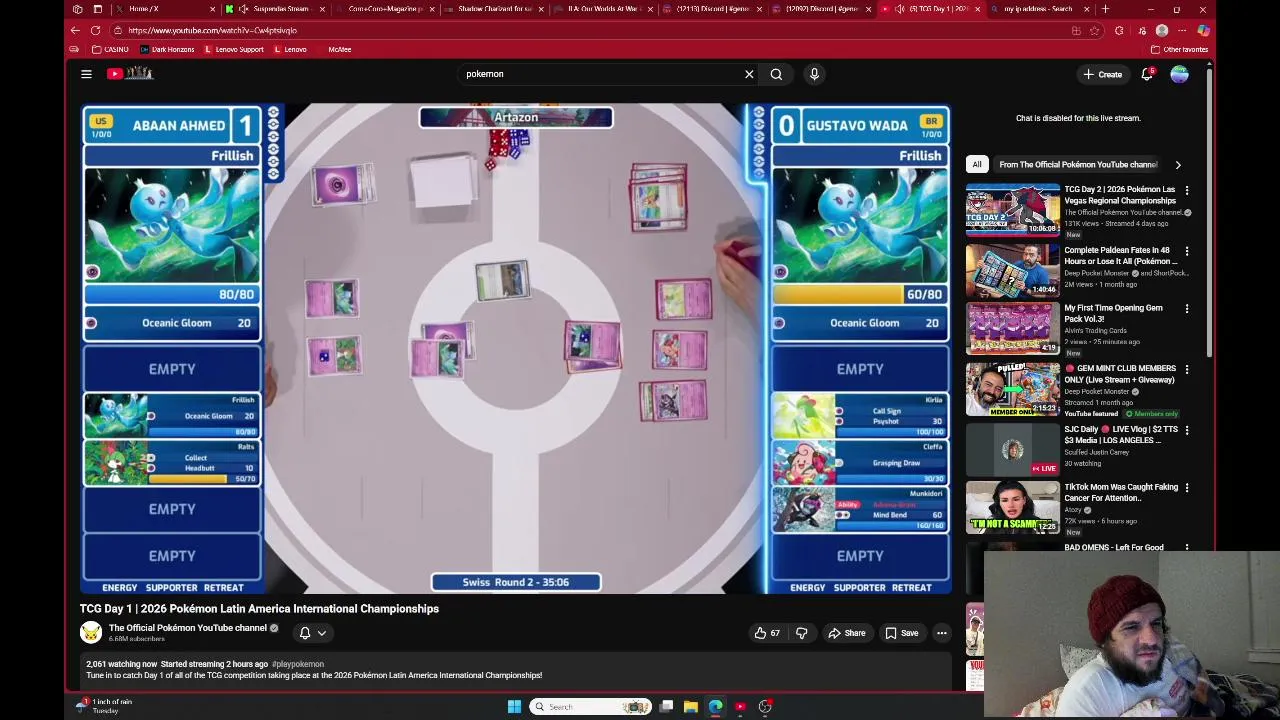Click the Create button

click(x=1102, y=74)
